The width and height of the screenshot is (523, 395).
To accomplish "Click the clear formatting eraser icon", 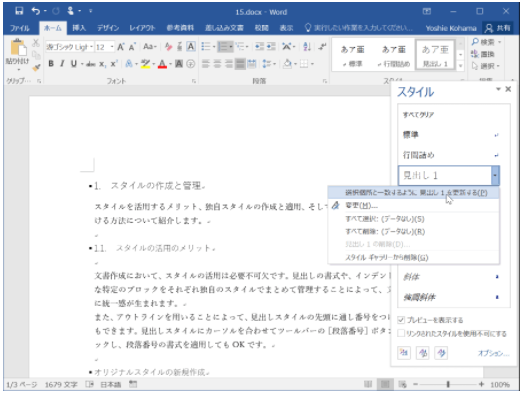I will pos(168,47).
